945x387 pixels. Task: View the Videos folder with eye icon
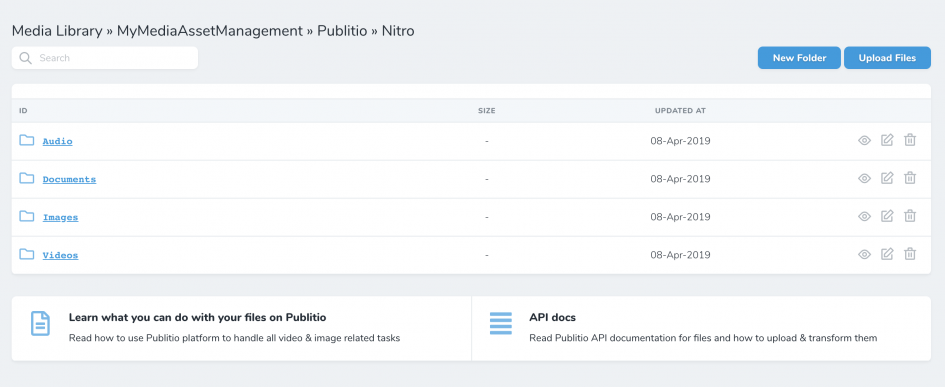pyautogui.click(x=864, y=254)
